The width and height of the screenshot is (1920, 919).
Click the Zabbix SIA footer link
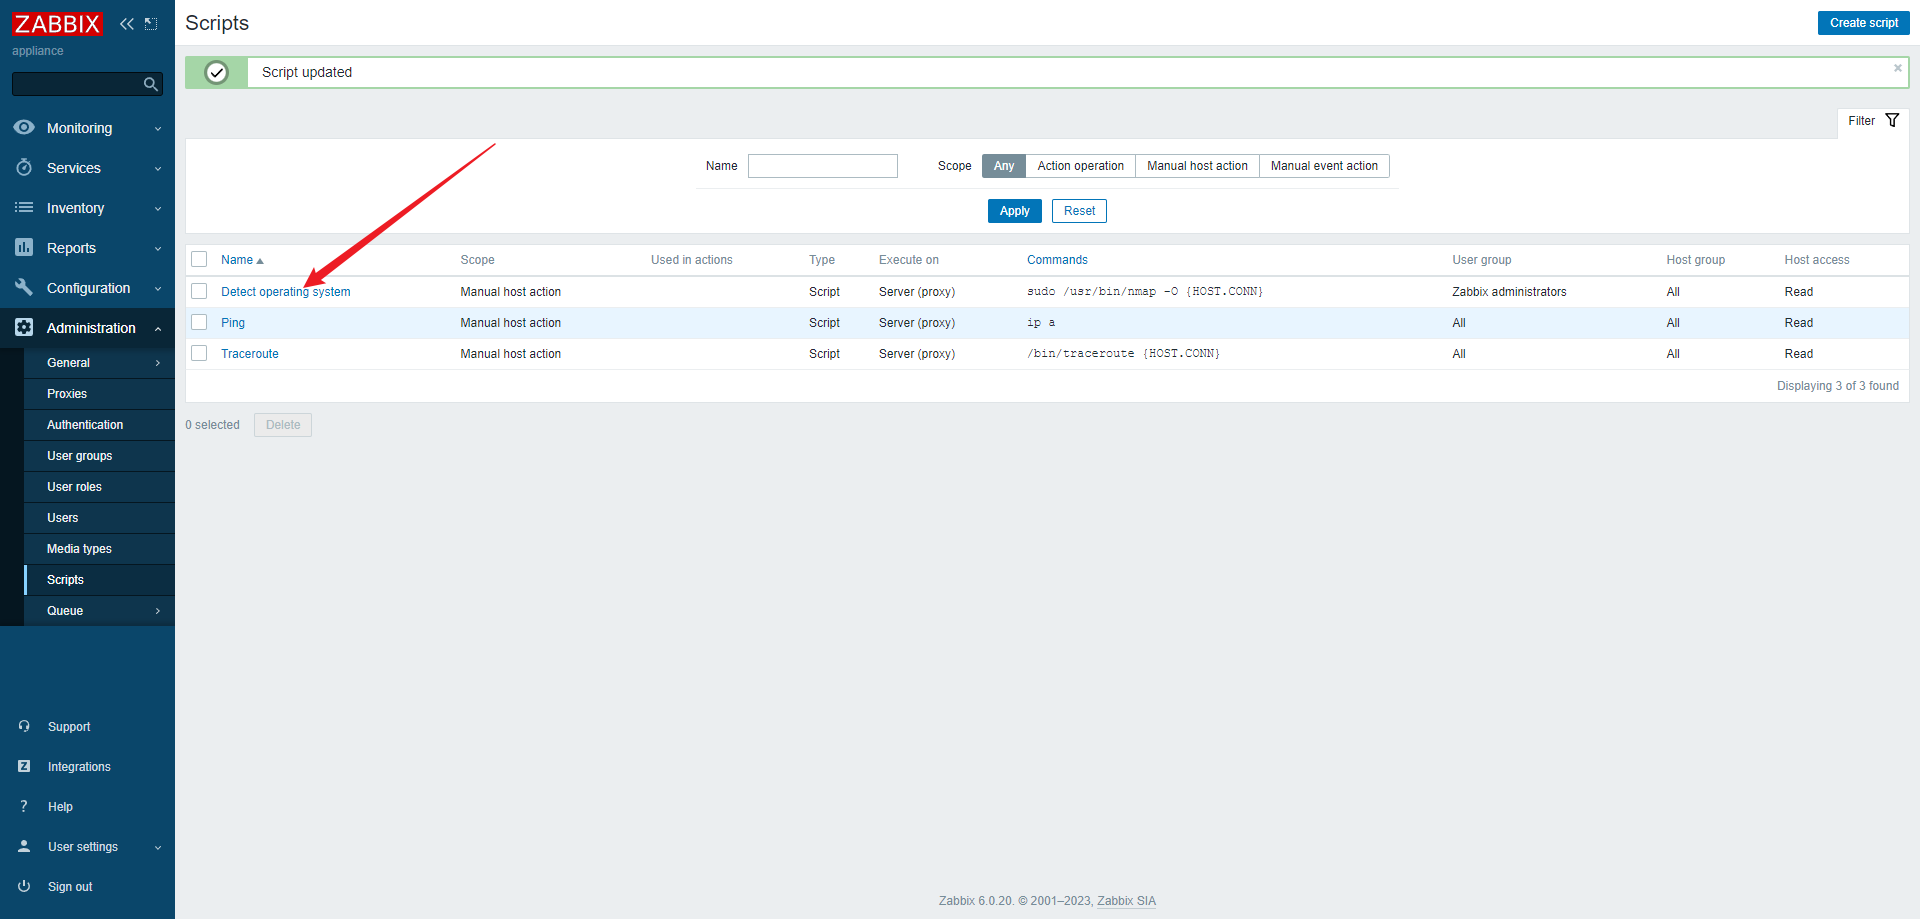point(1126,901)
